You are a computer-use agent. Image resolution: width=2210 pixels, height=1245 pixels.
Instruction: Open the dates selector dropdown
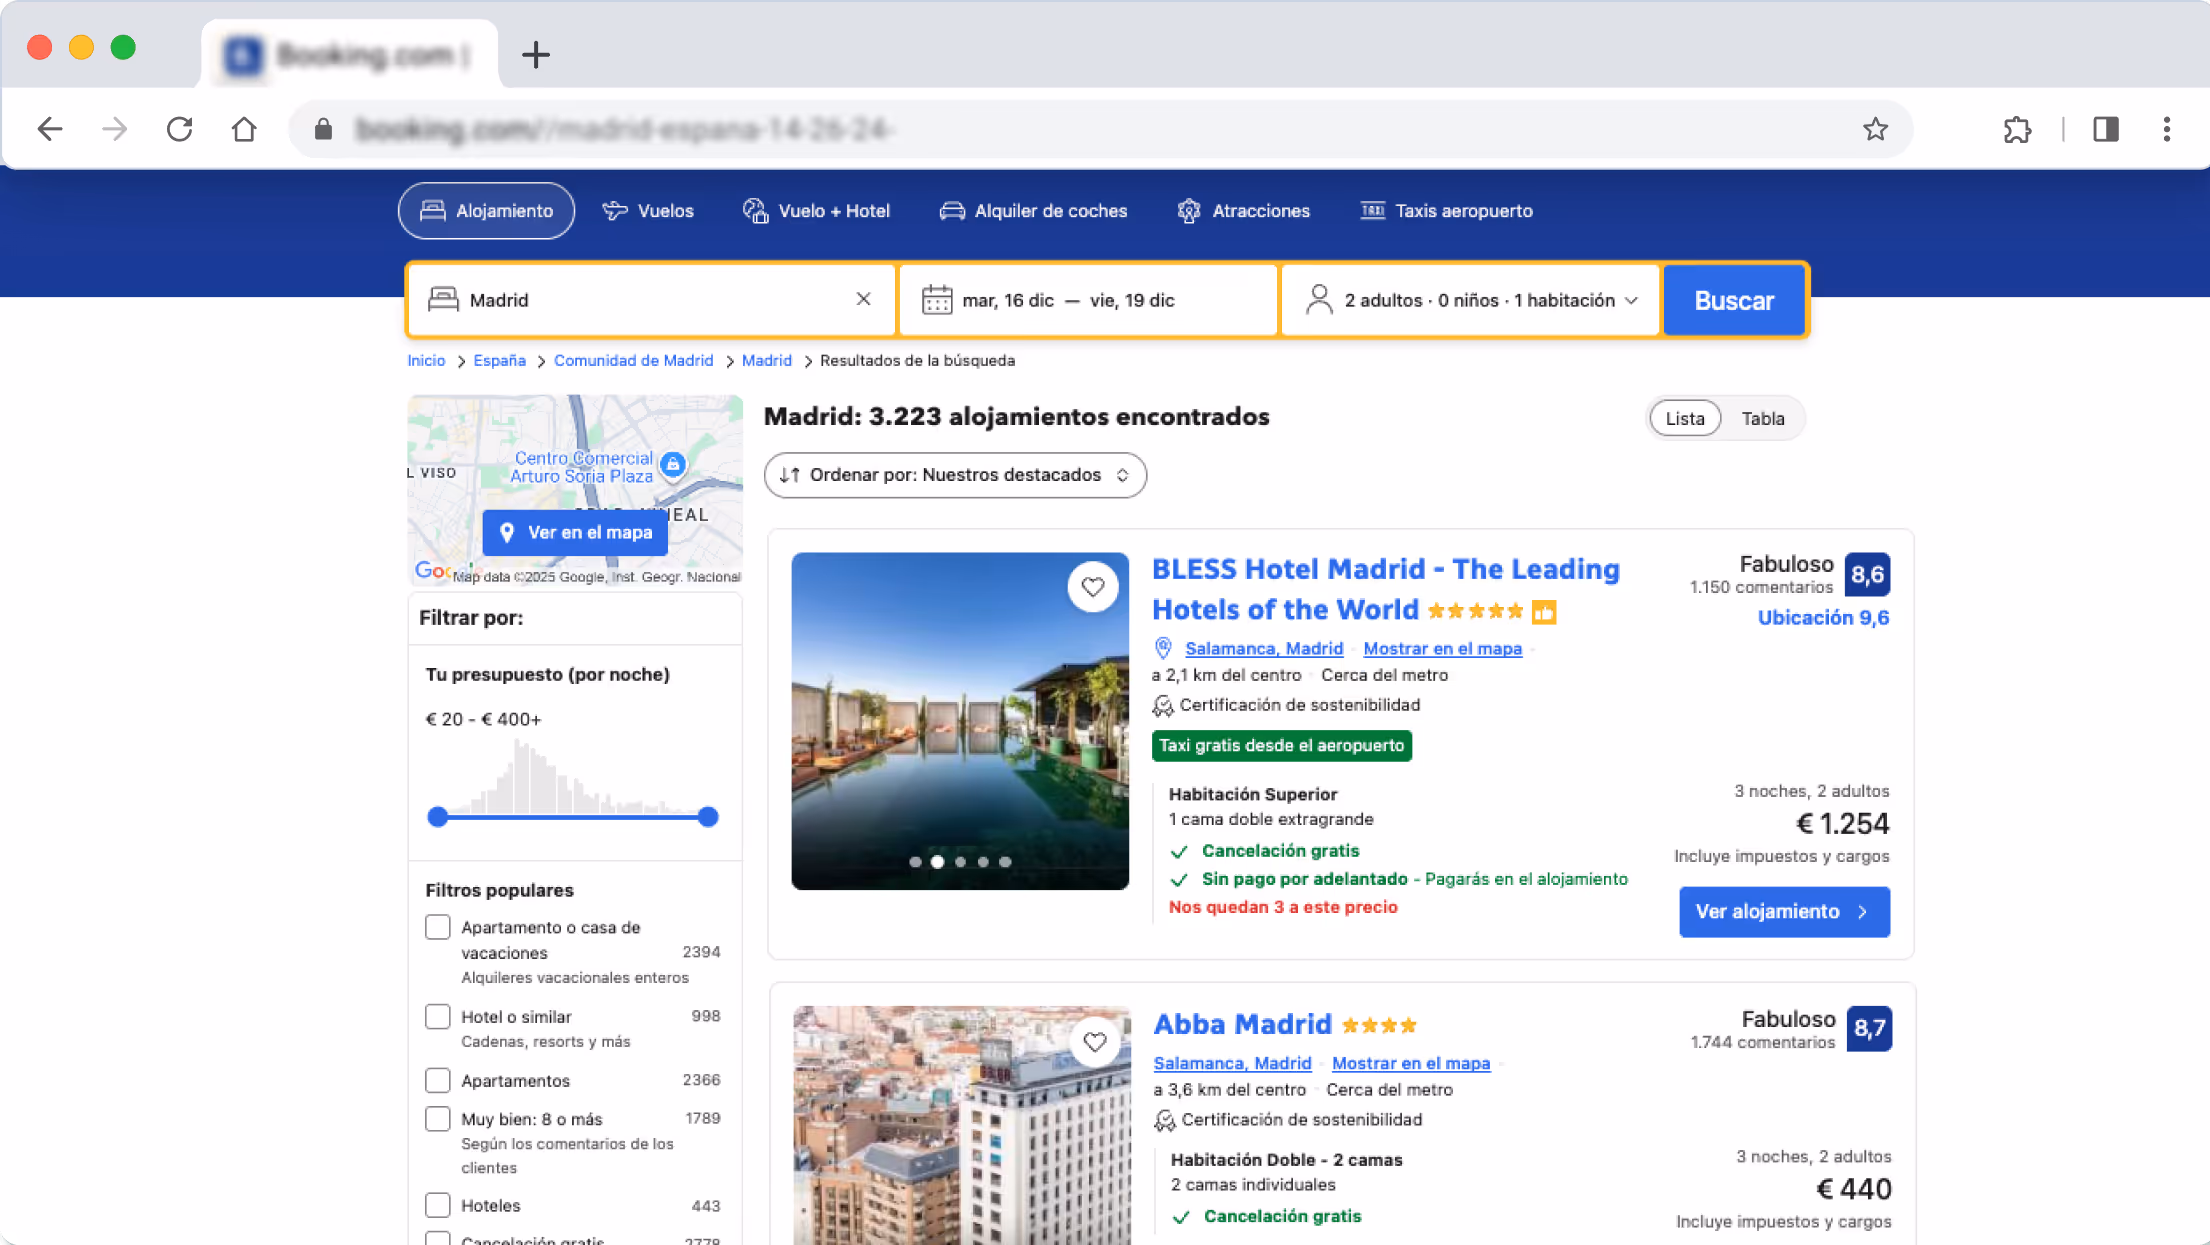pos(1088,299)
